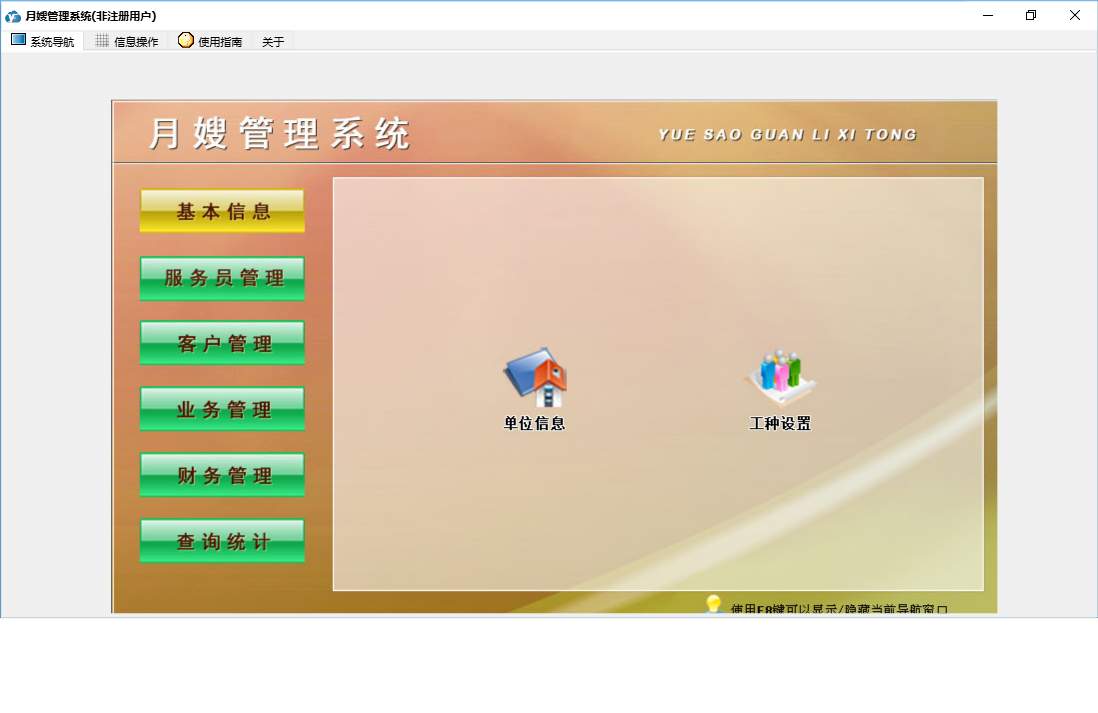Open 查询统计 section

[223, 541]
